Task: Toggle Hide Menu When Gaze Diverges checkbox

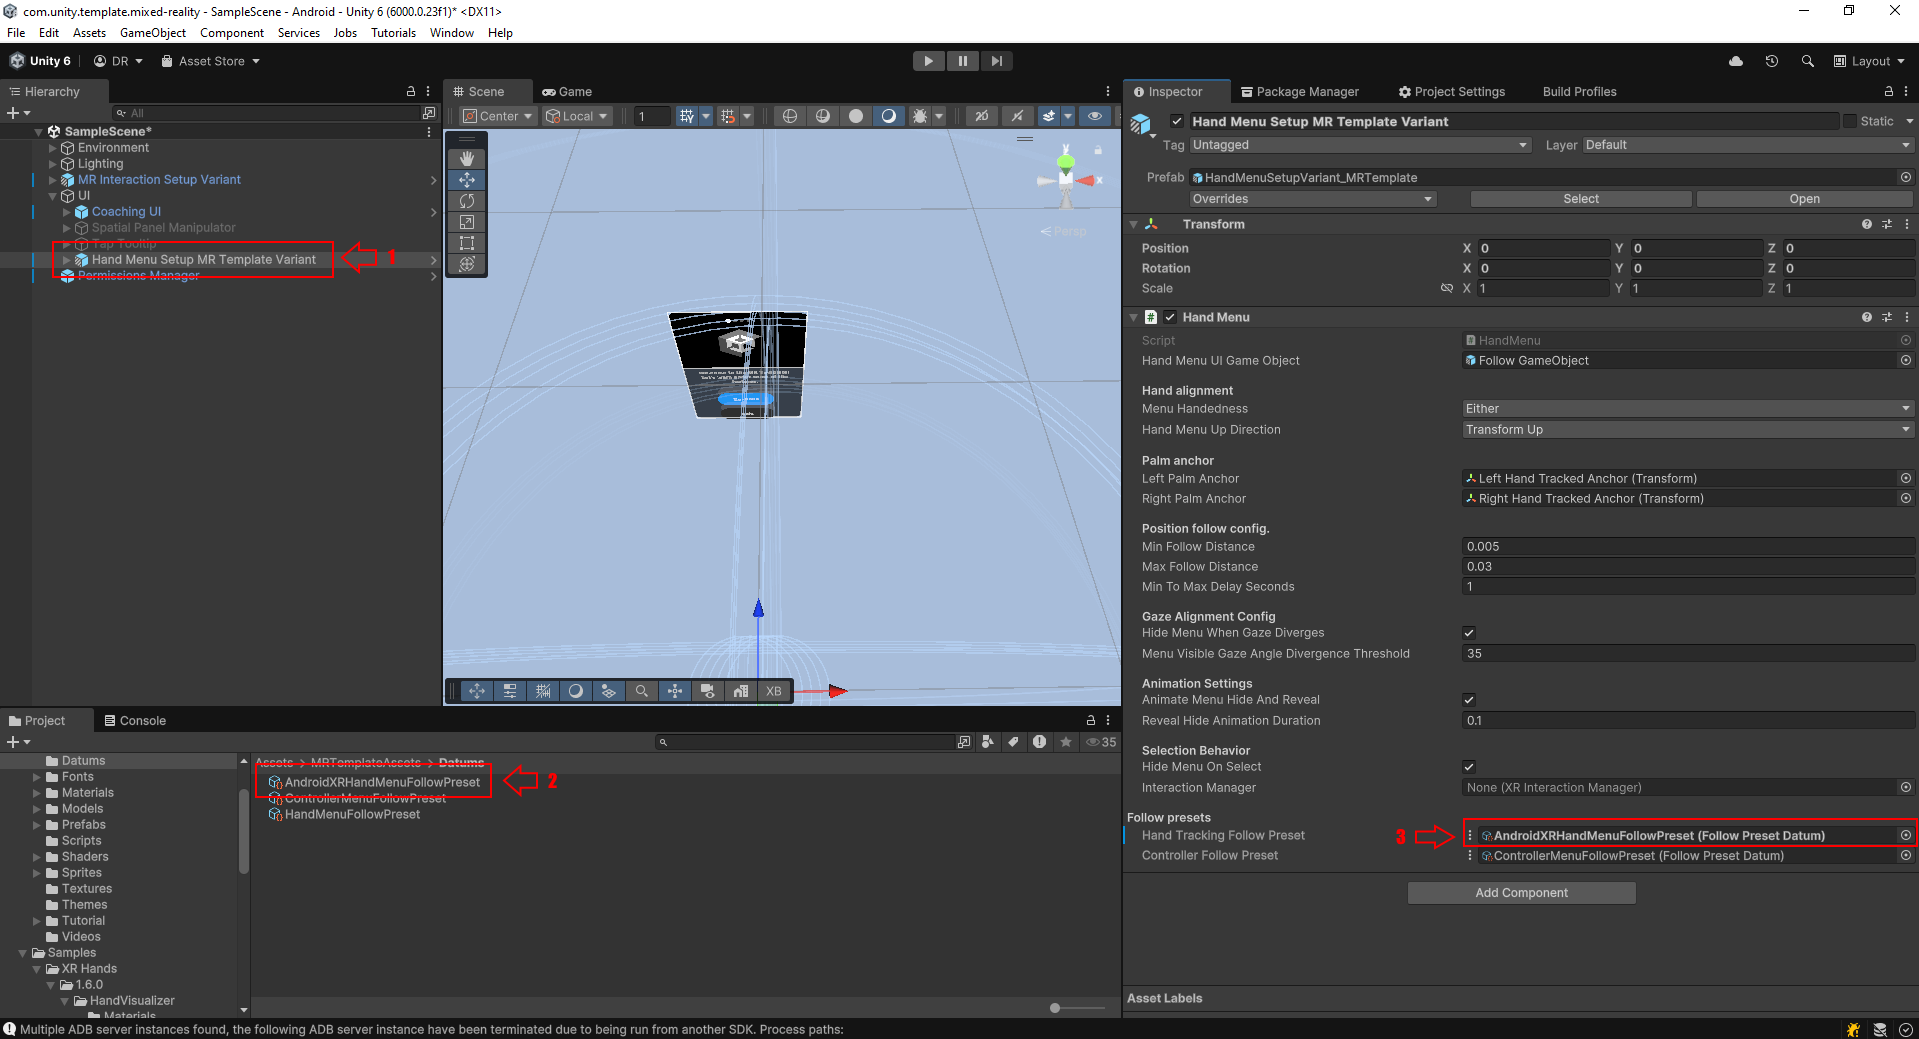Action: click(x=1469, y=633)
